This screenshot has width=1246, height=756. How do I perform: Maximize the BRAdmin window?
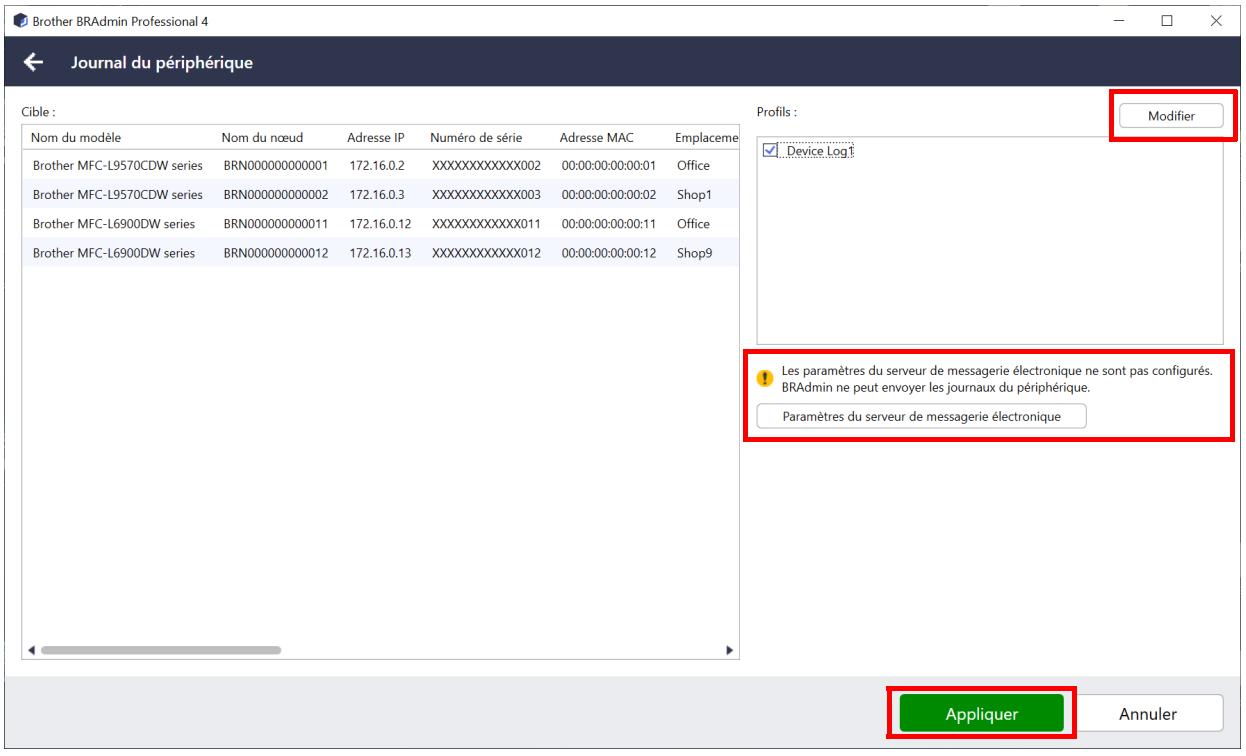click(x=1167, y=20)
